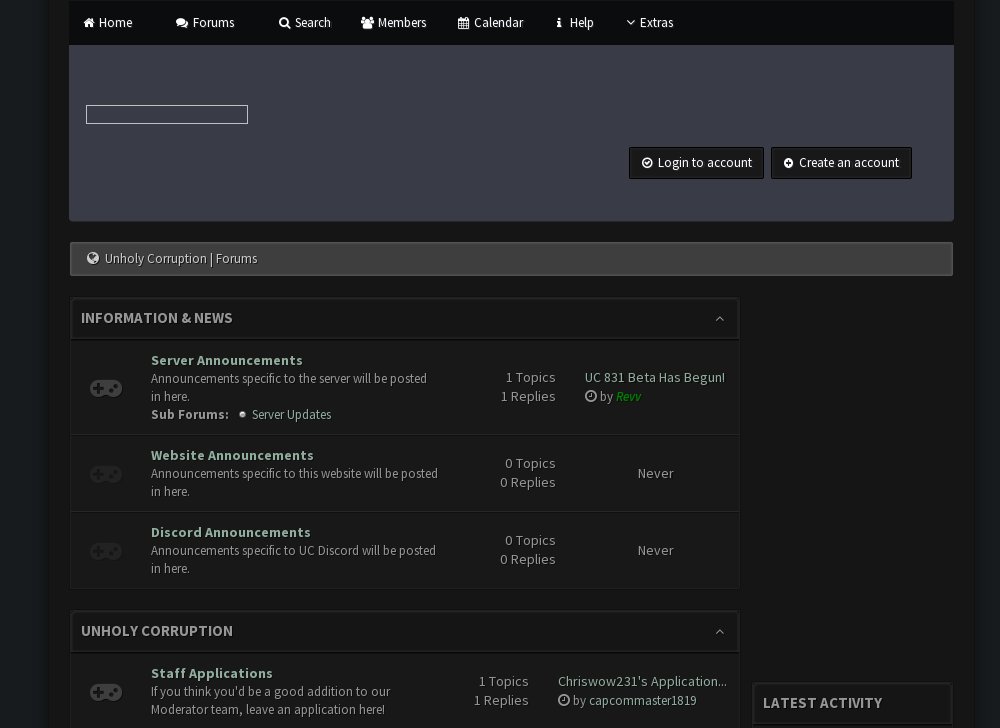Click Discord Announcements gamepad icon

106,551
